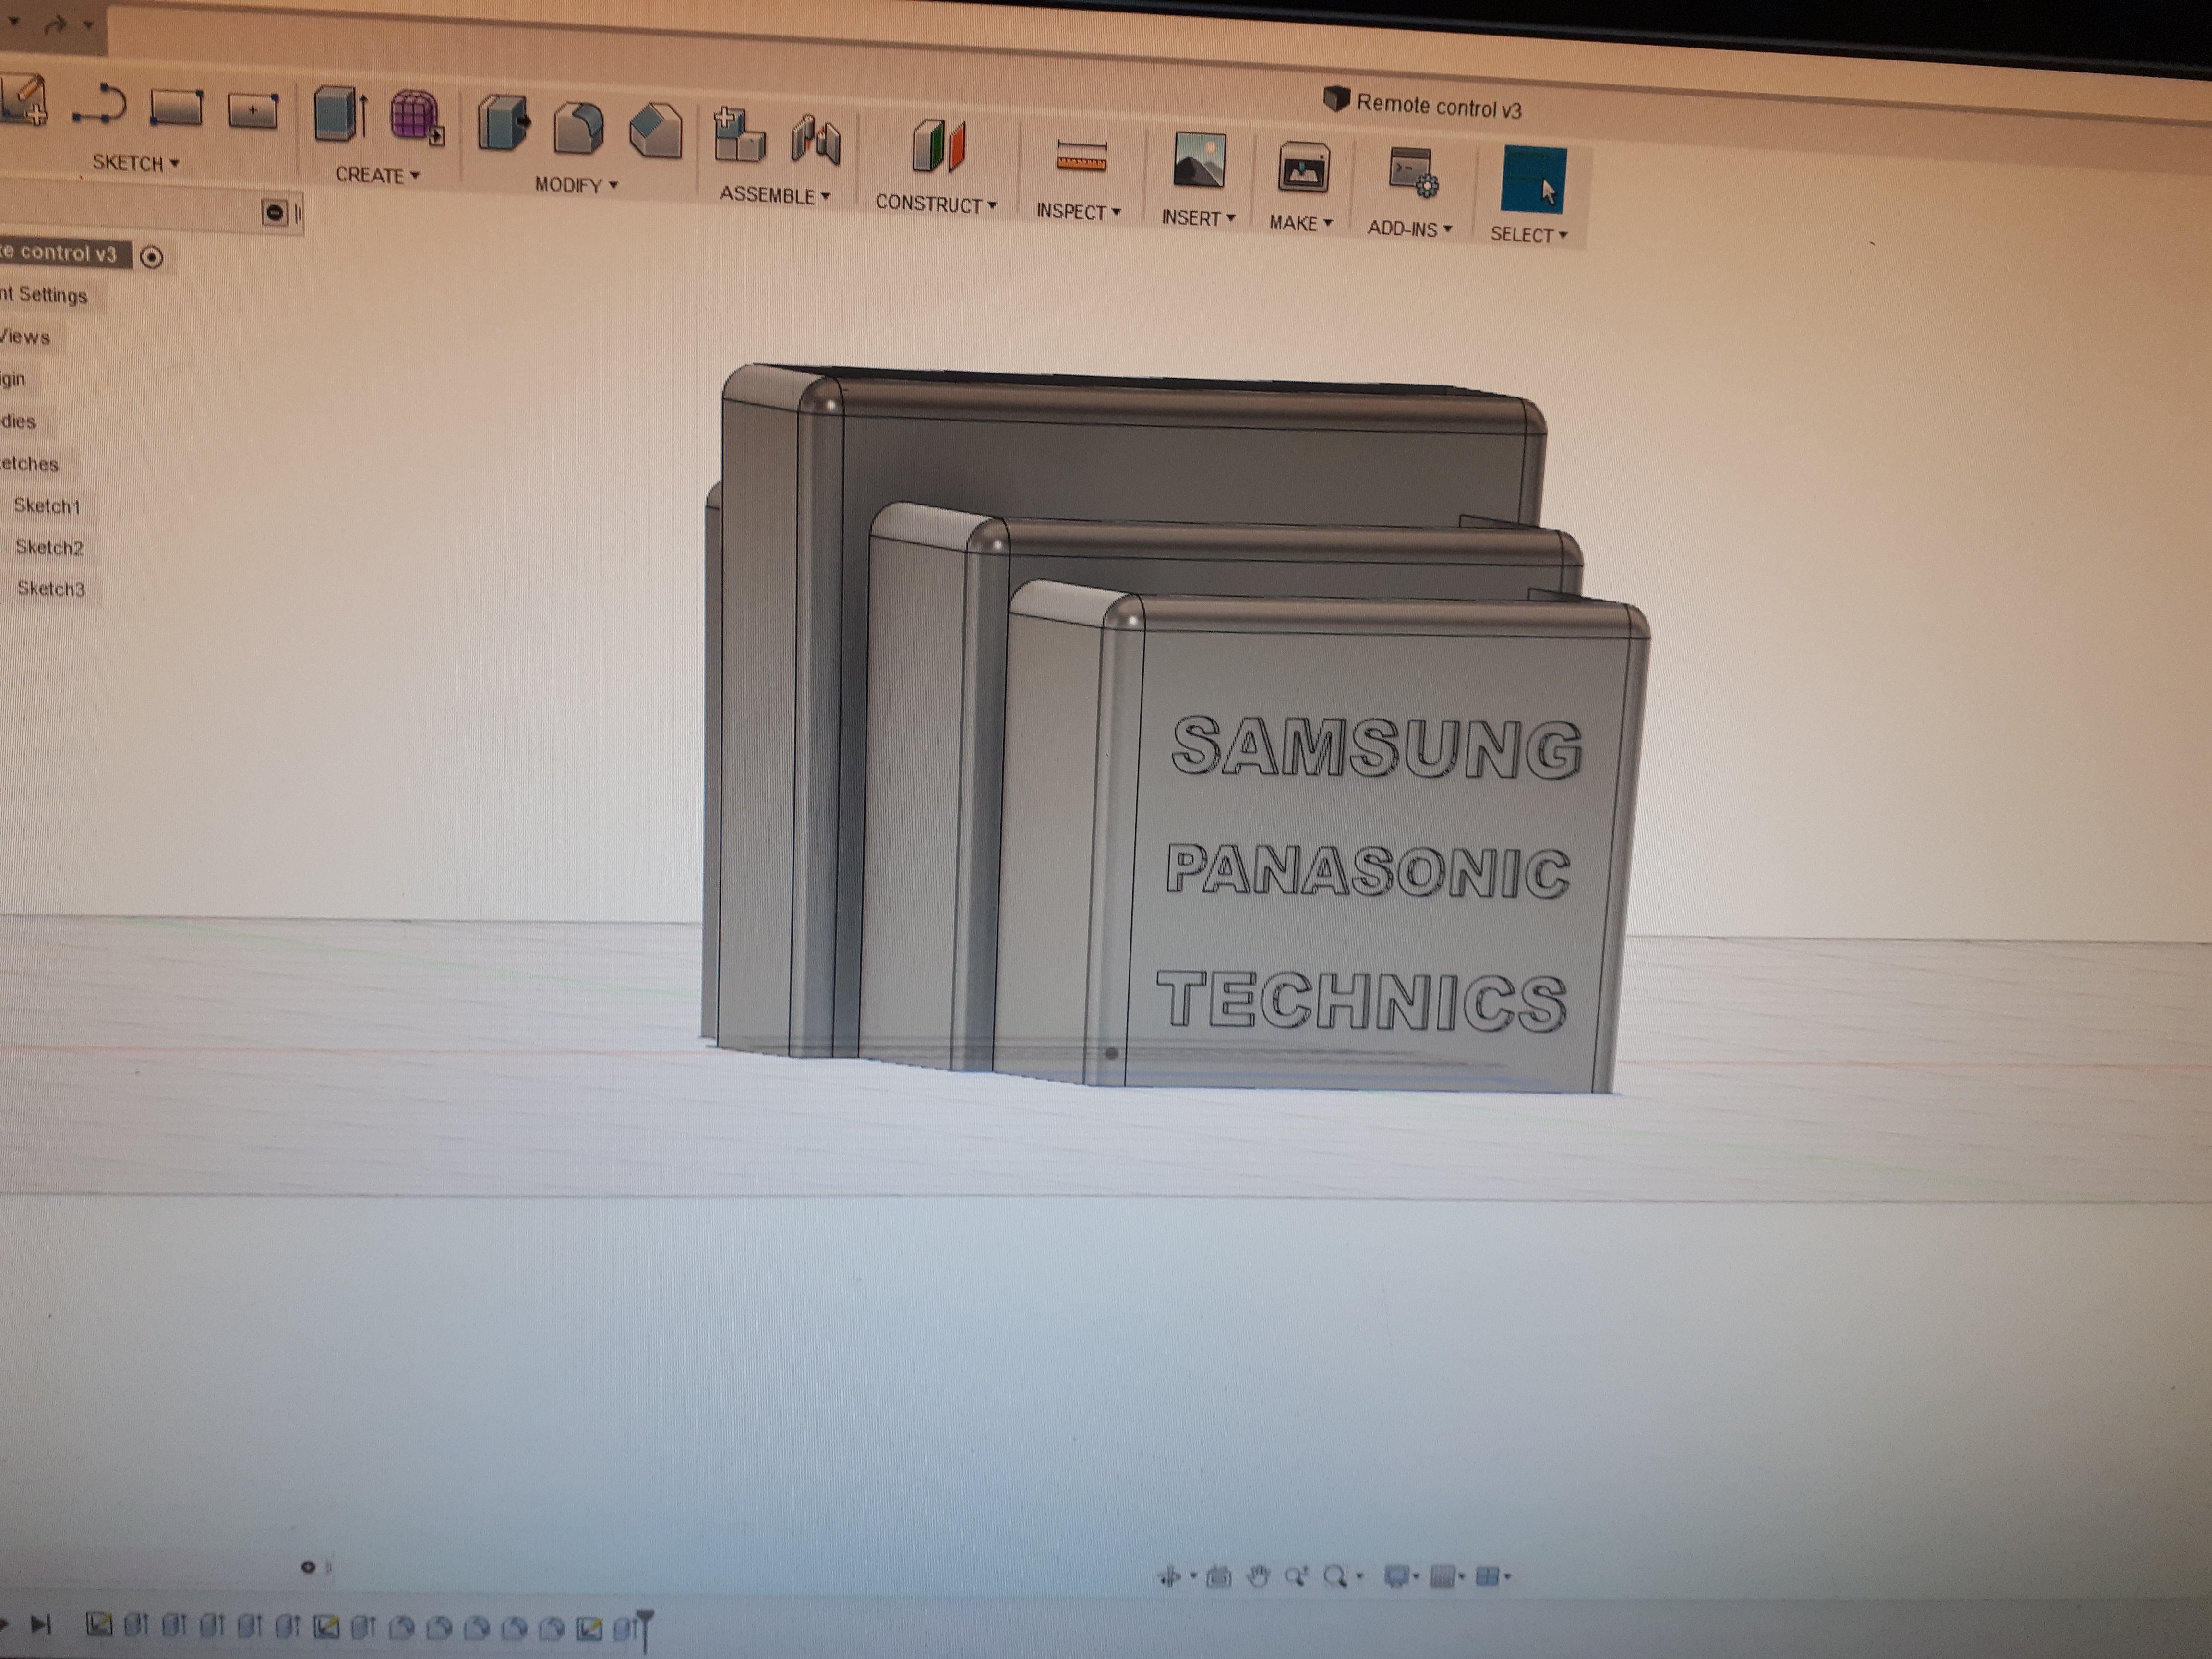Screen dimensions: 2212x1659
Task: Select the Remote control v3 document tab
Action: (x=1423, y=104)
